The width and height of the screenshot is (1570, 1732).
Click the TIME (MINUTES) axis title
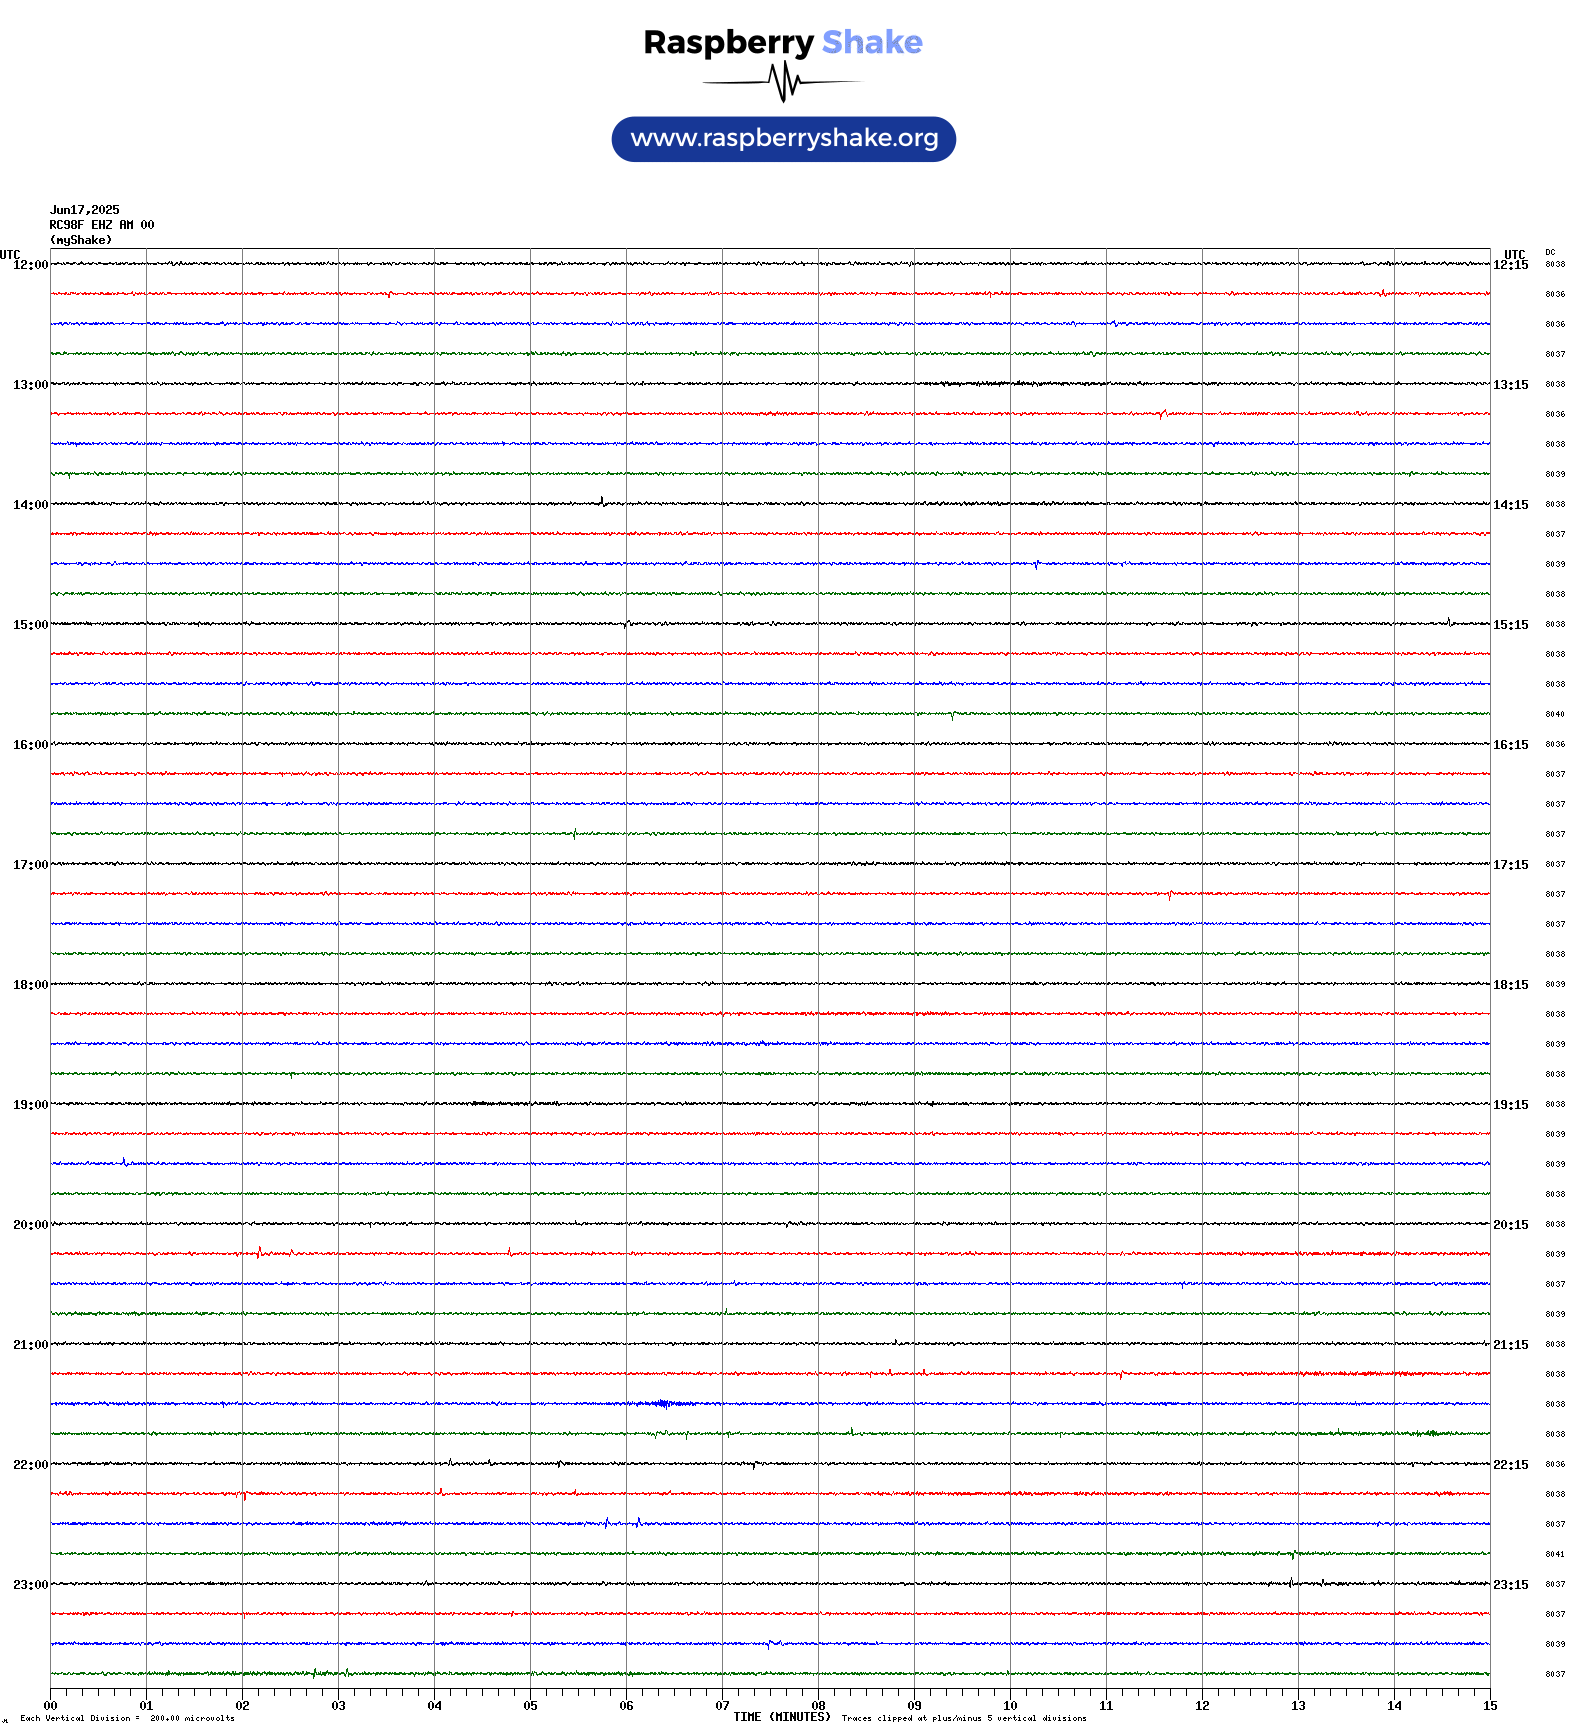(x=782, y=1717)
